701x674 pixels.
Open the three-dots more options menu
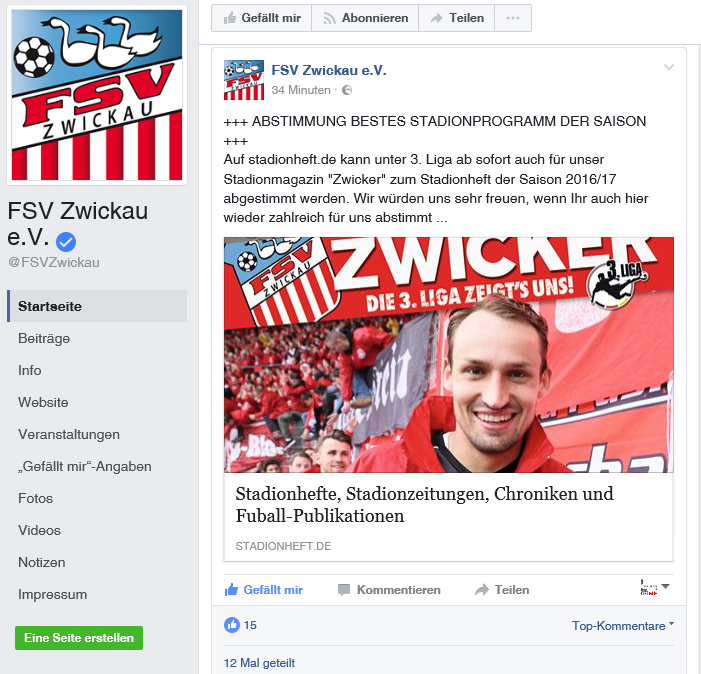[513, 18]
